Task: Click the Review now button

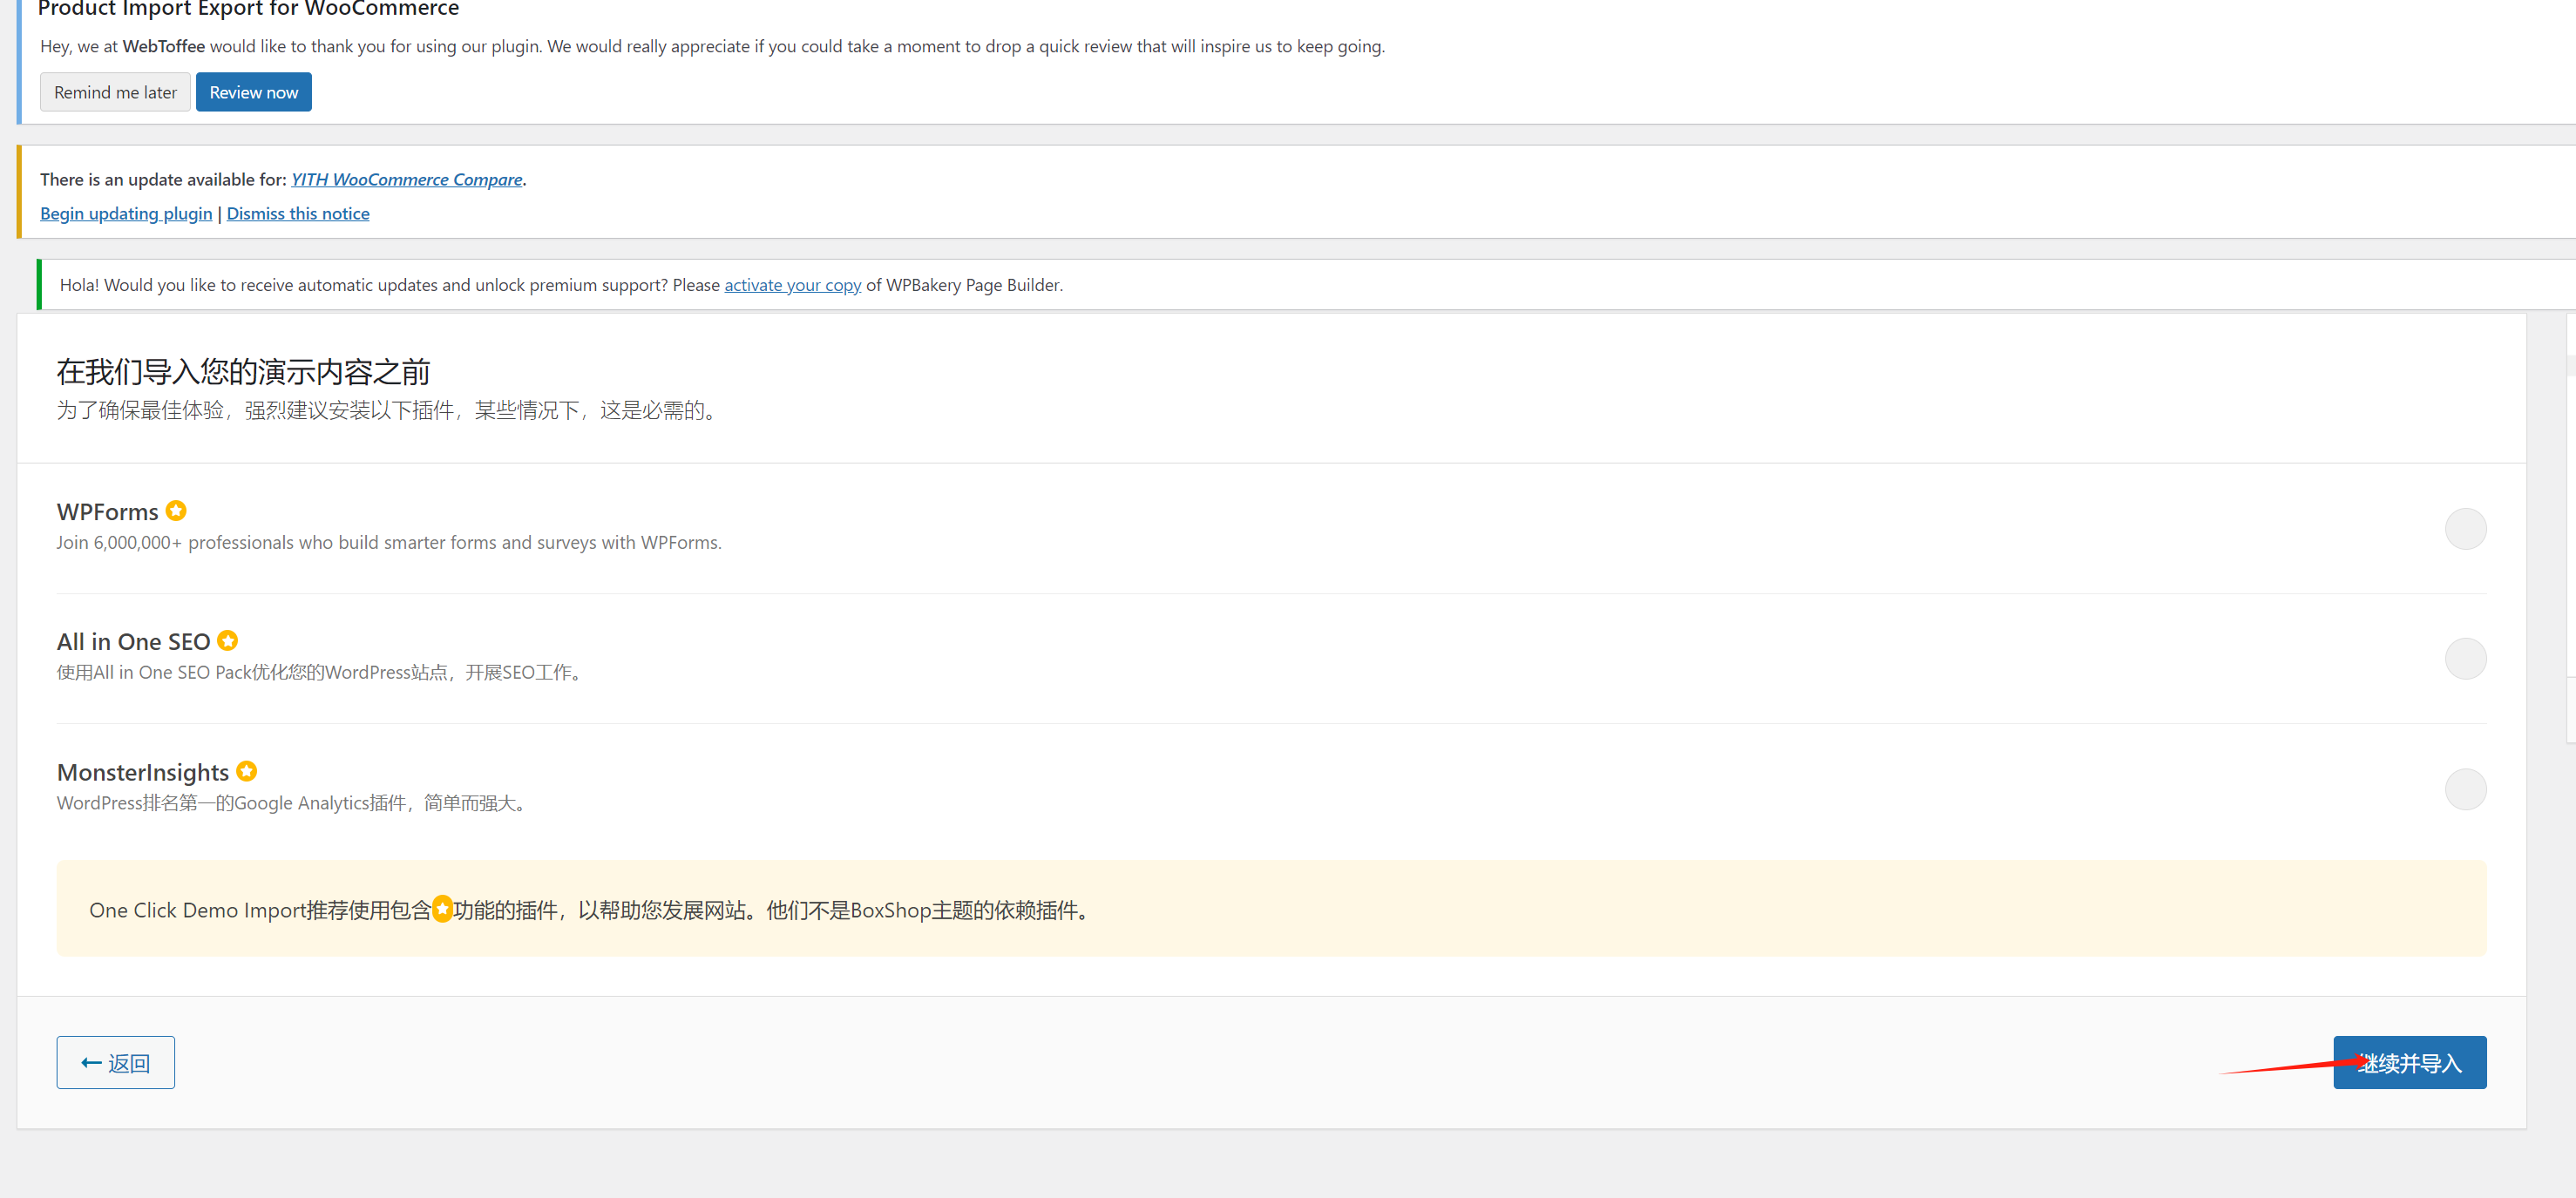Action: 254,92
